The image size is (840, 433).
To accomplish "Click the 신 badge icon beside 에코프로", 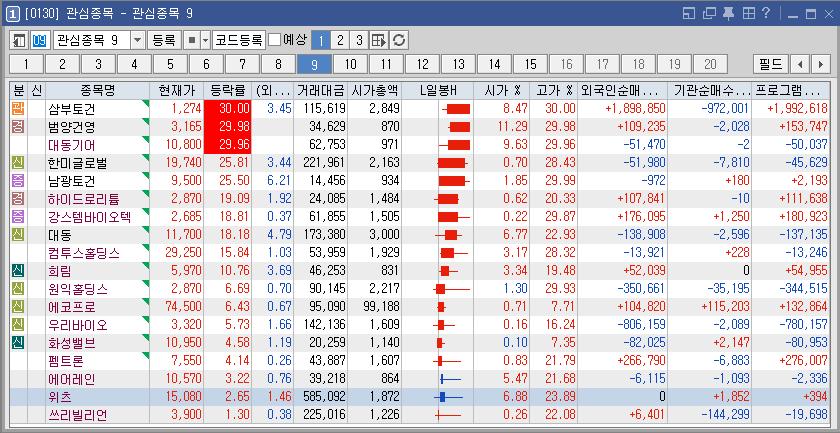I will (x=18, y=307).
